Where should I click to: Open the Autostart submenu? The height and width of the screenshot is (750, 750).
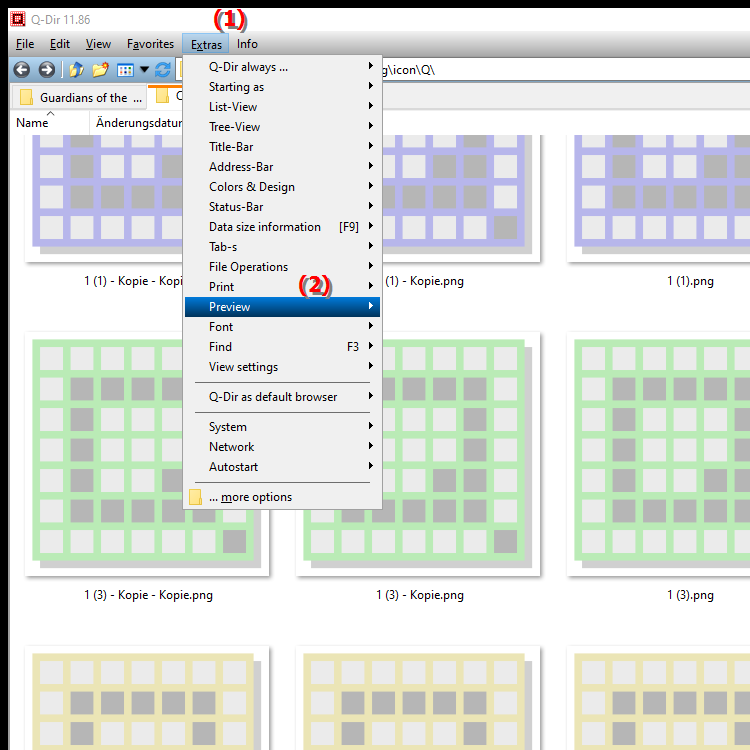282,467
